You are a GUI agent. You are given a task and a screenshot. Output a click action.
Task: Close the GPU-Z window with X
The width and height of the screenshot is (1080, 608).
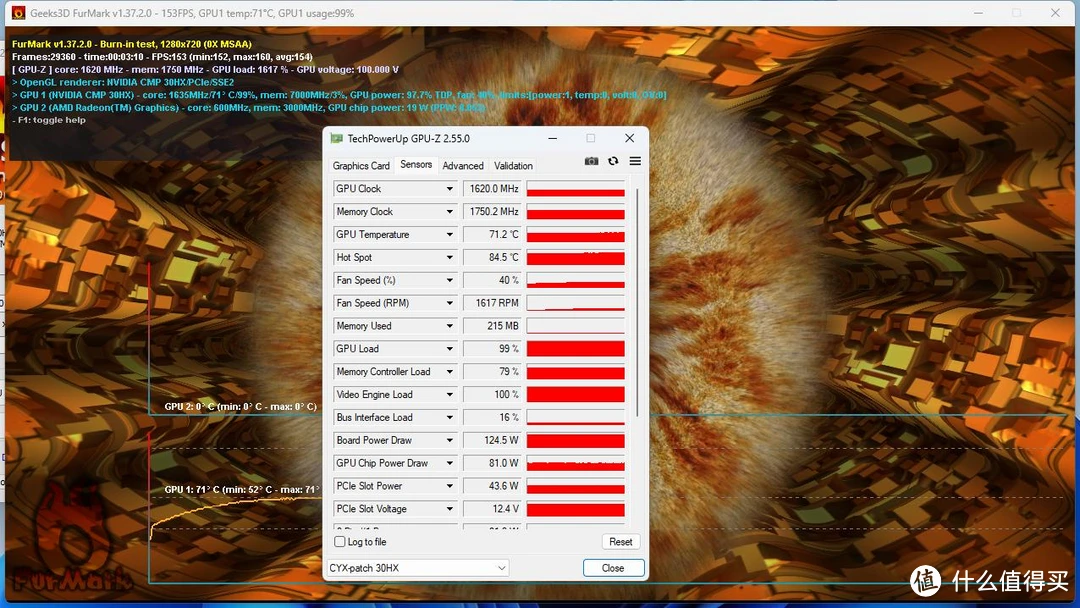(630, 138)
